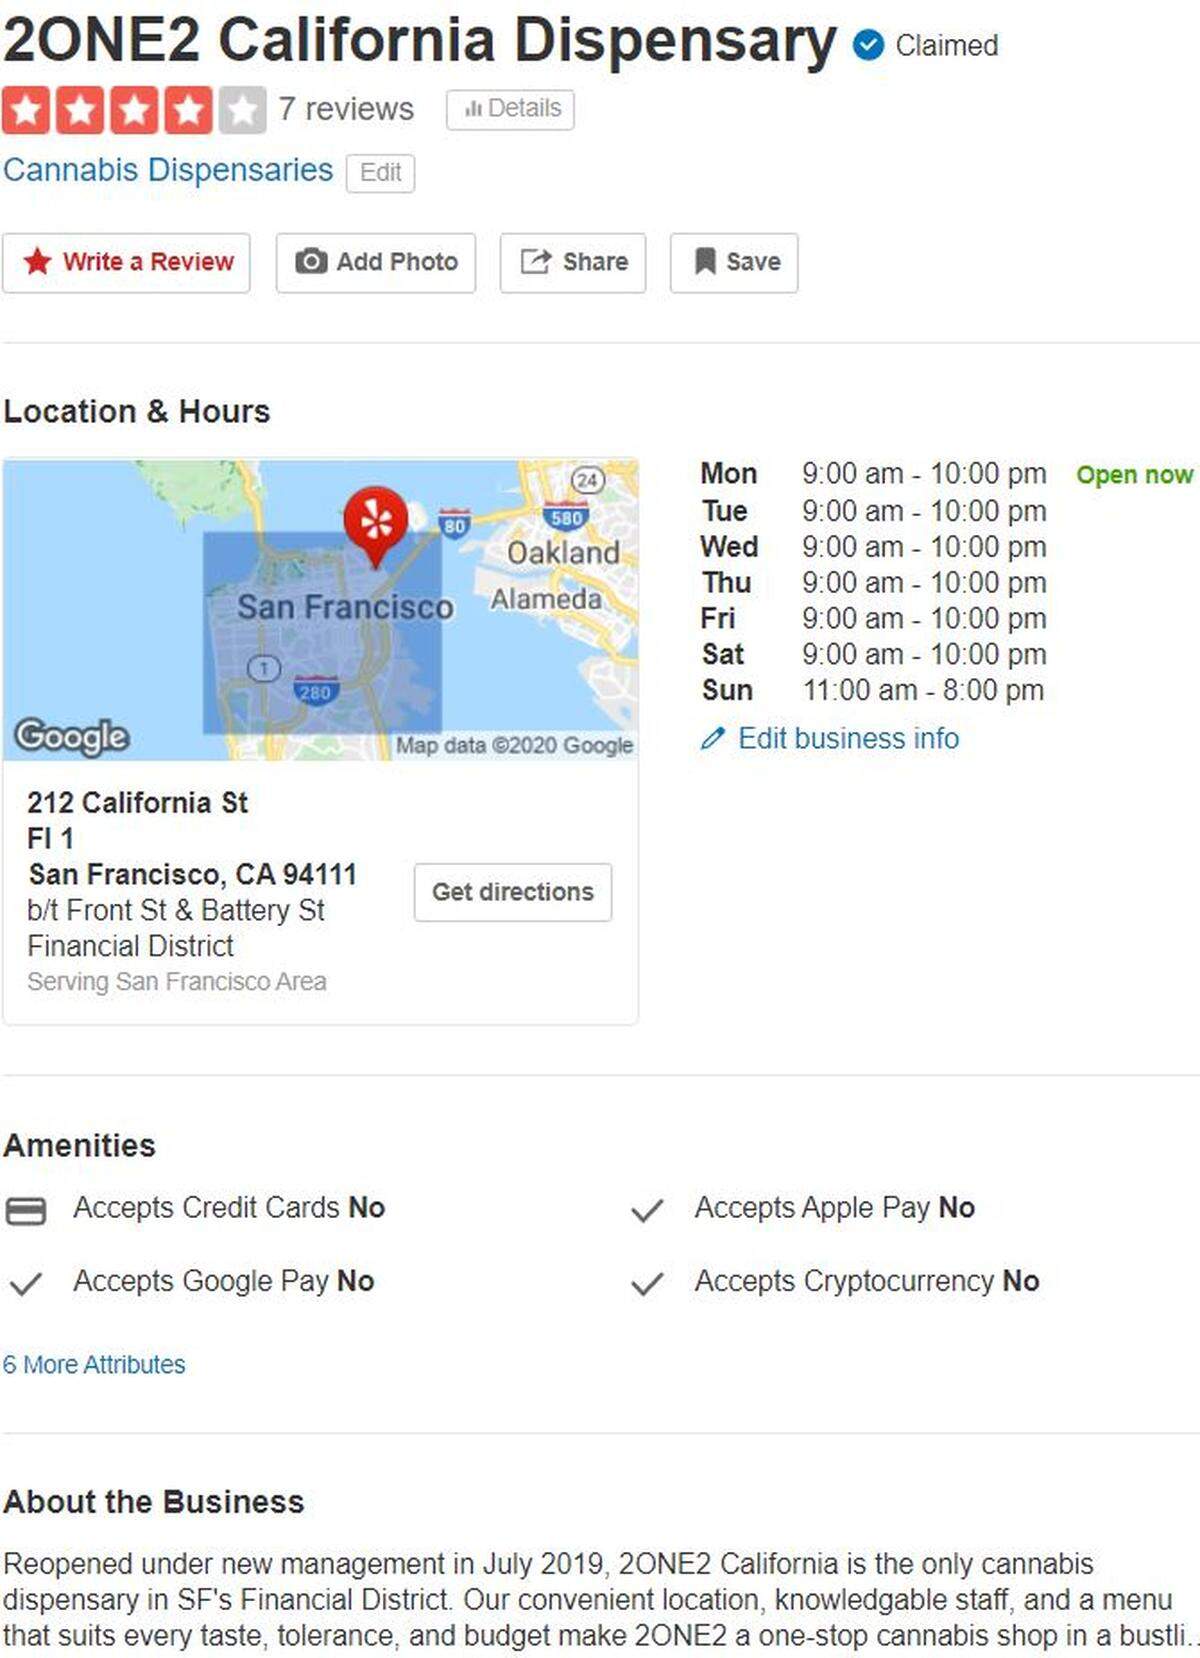Image resolution: width=1200 pixels, height=1658 pixels.
Task: Click the 212 California St address
Action: coord(138,803)
